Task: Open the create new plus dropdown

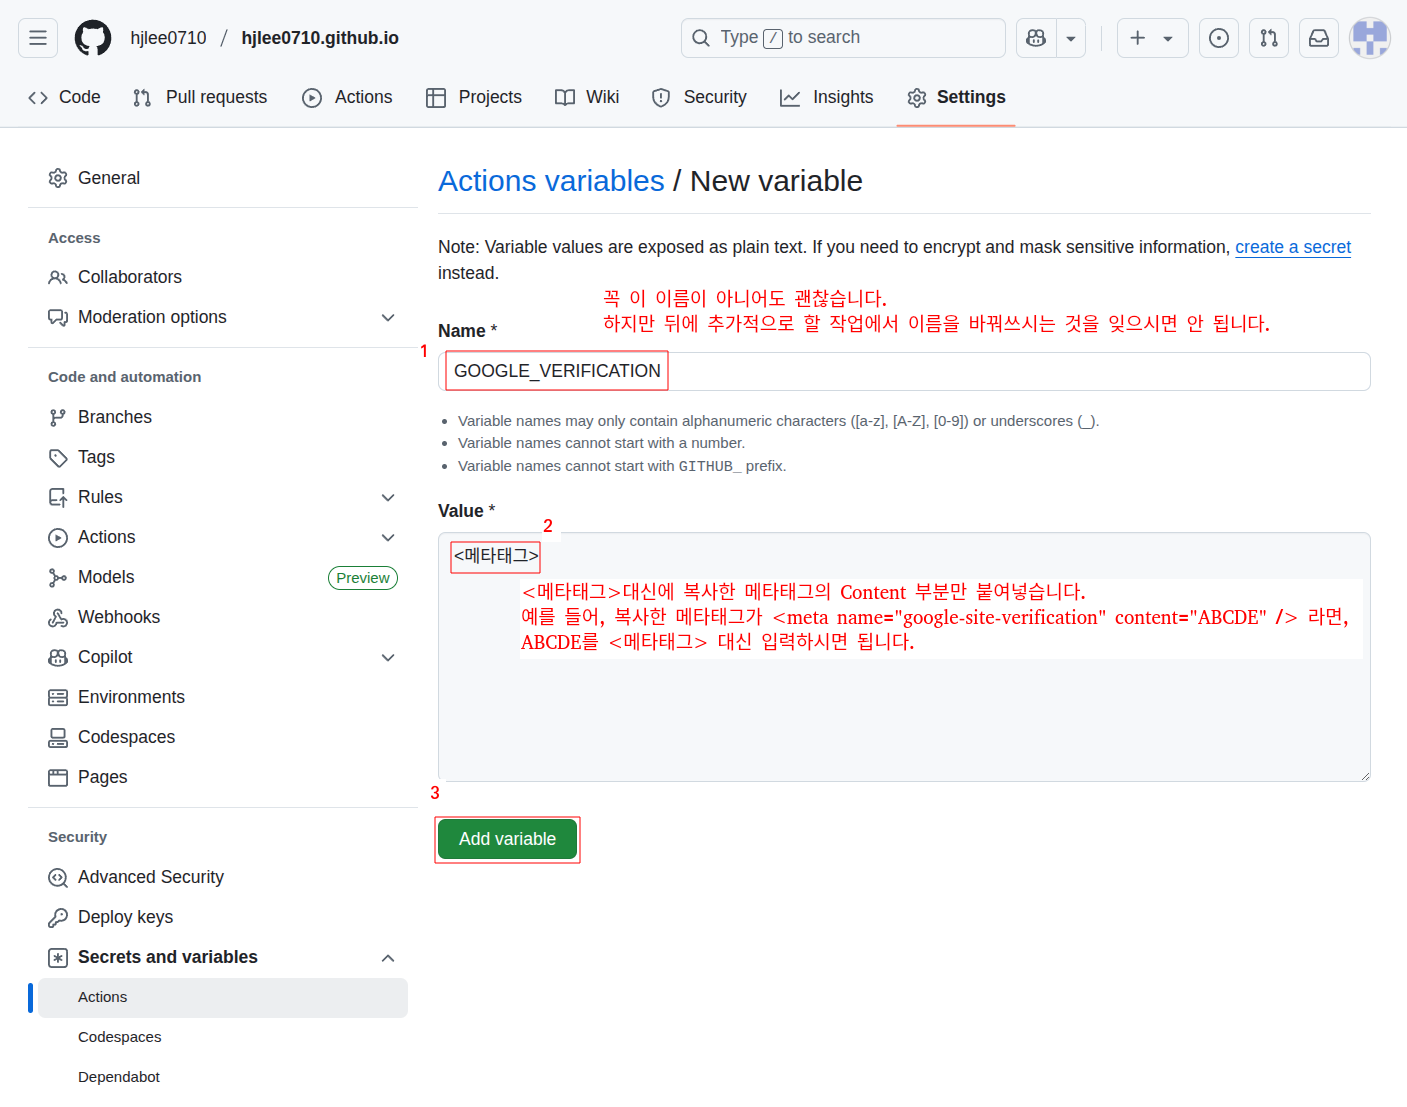Action: tap(1152, 38)
